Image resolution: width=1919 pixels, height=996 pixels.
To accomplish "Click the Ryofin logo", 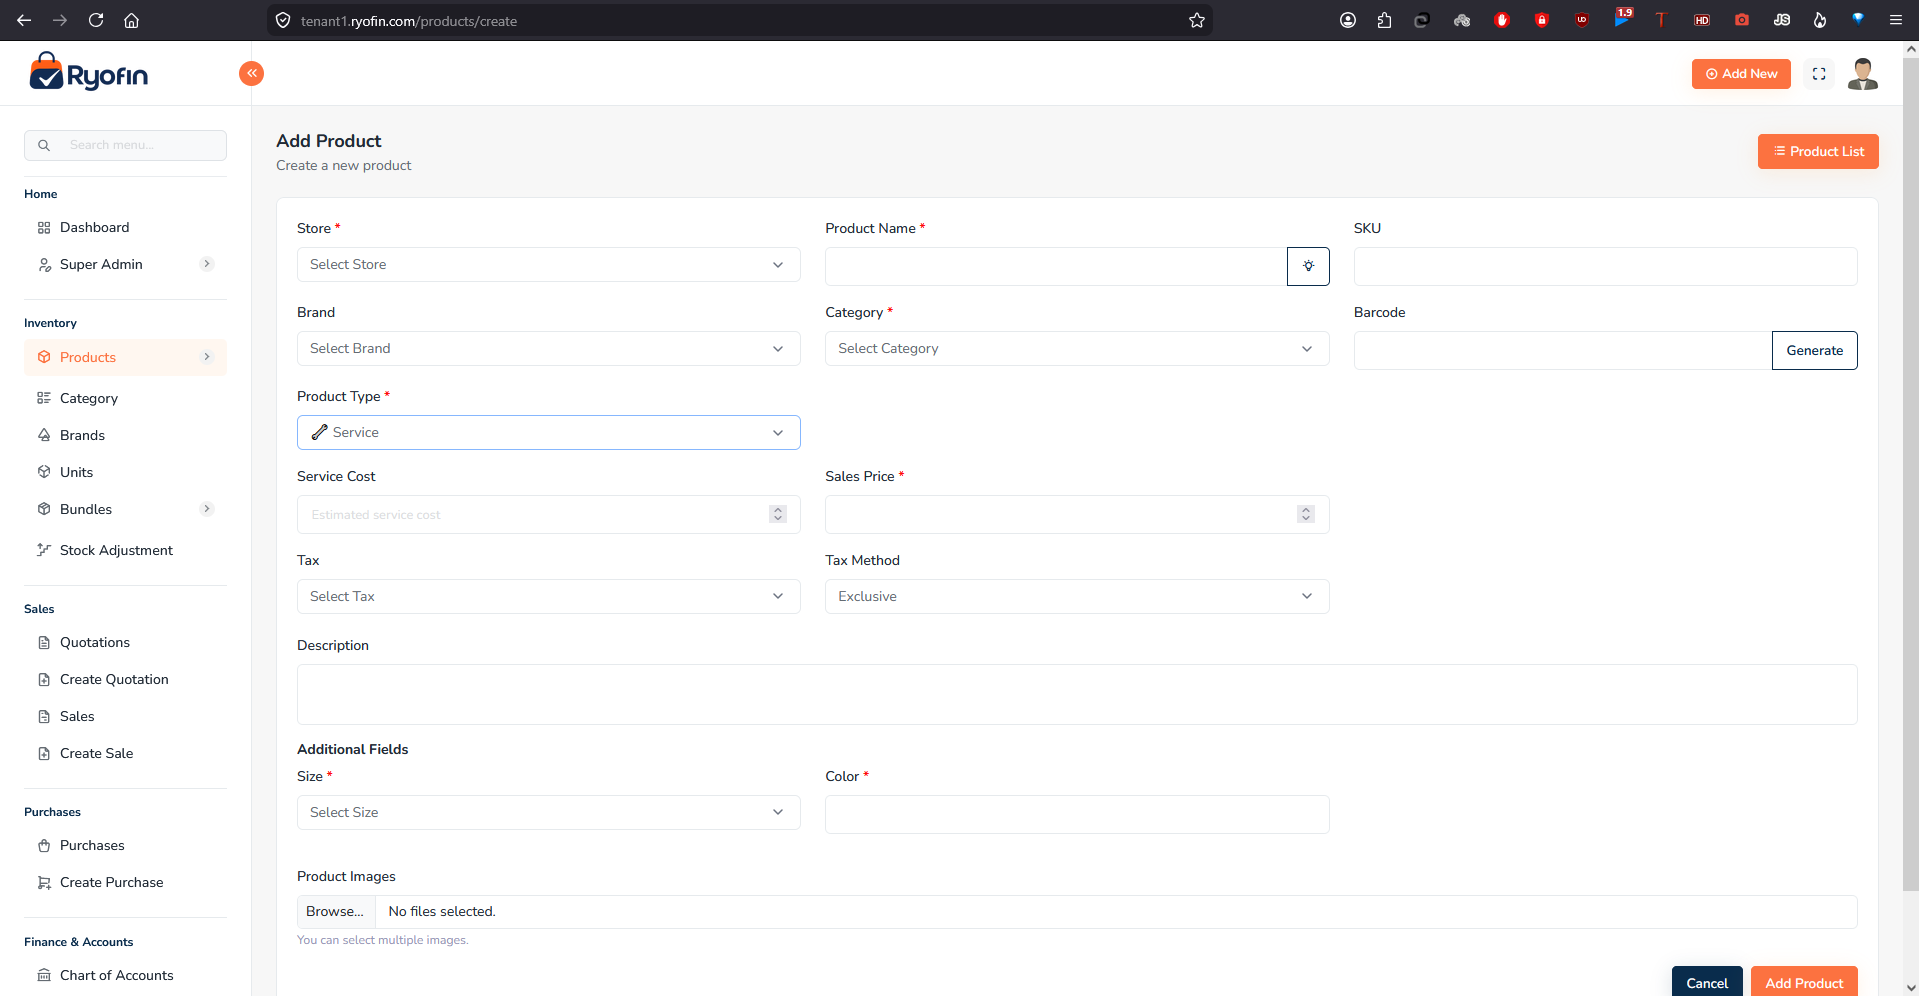I will [88, 73].
